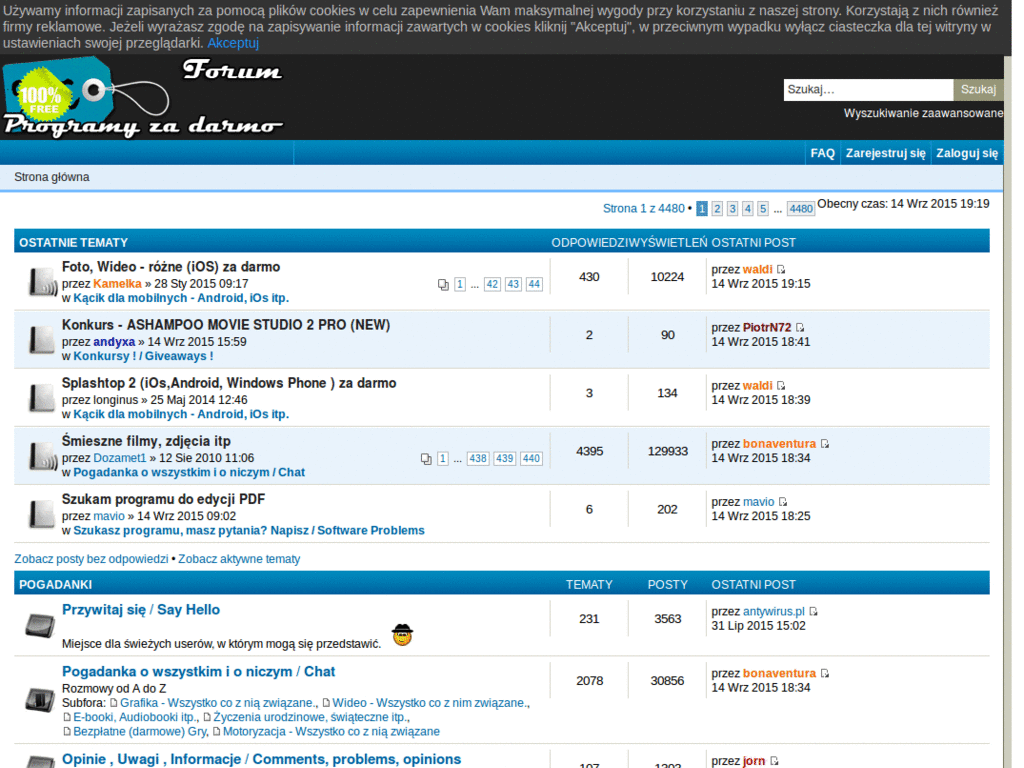Viewport: 1024px width, 768px height.
Task: Open Zobacz posty bez odpowiedzi link
Action: pos(91,559)
